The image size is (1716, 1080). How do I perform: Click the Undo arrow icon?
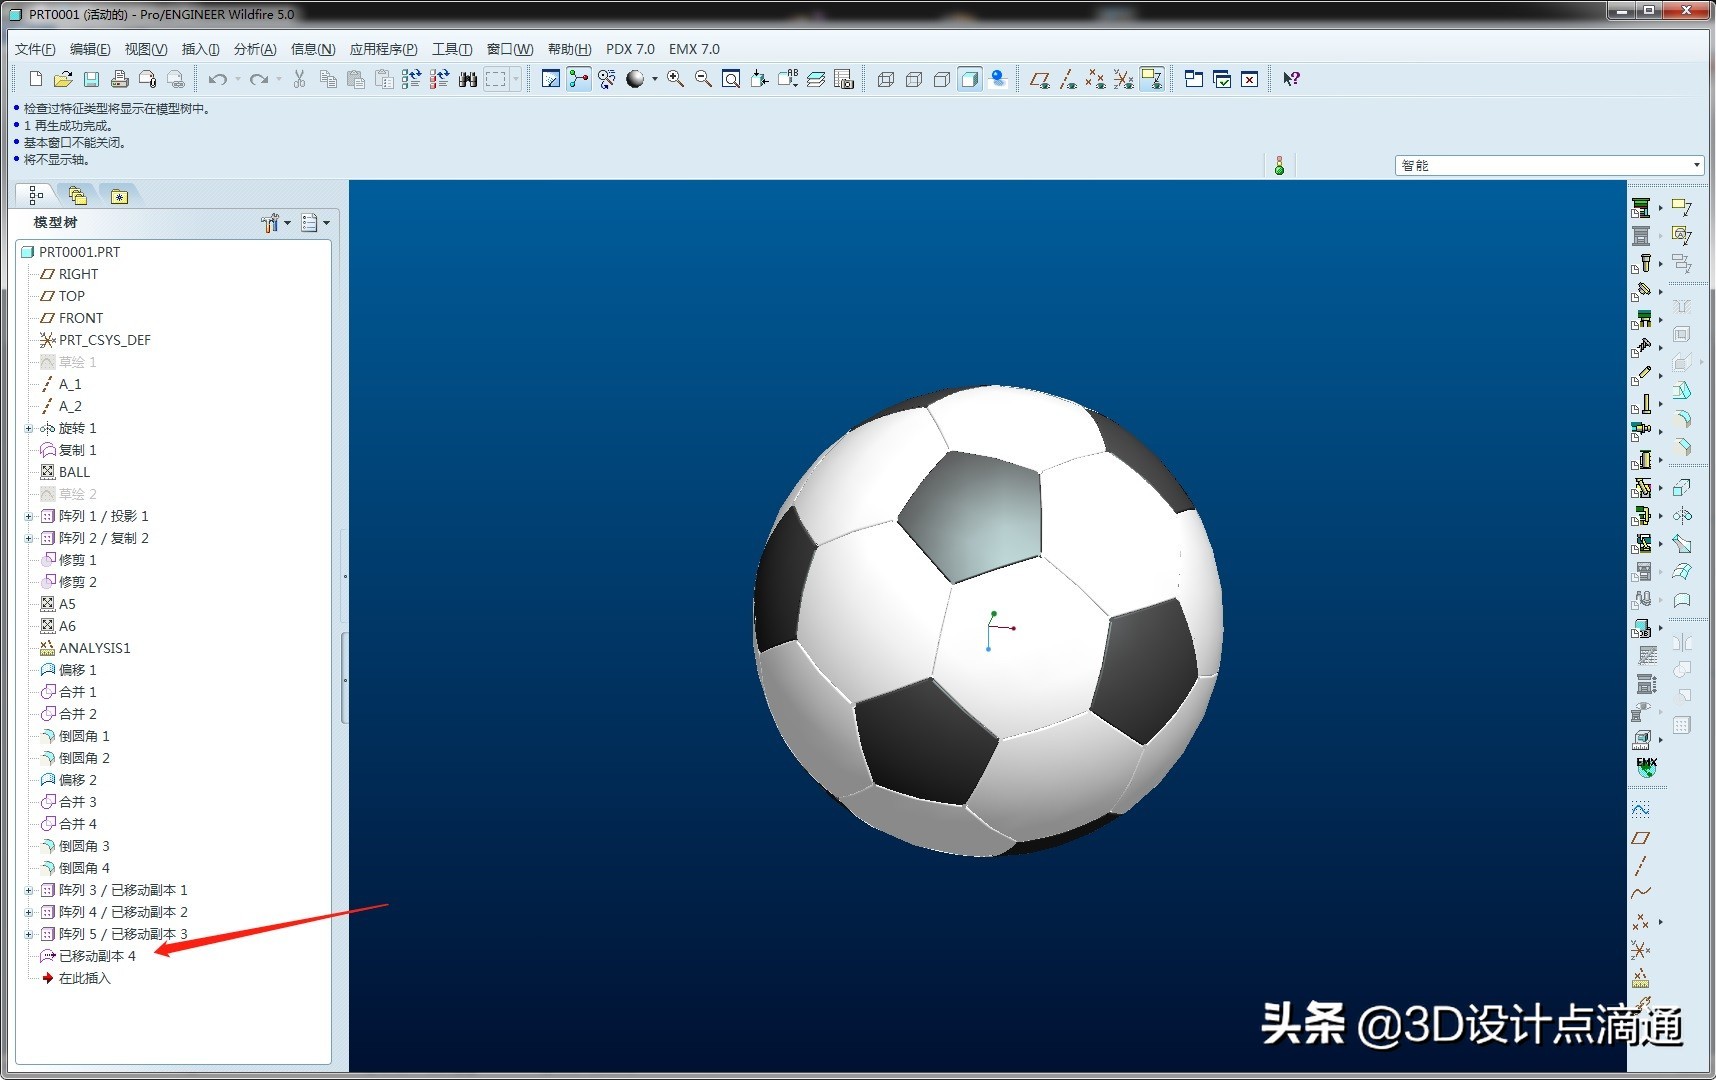pos(217,79)
